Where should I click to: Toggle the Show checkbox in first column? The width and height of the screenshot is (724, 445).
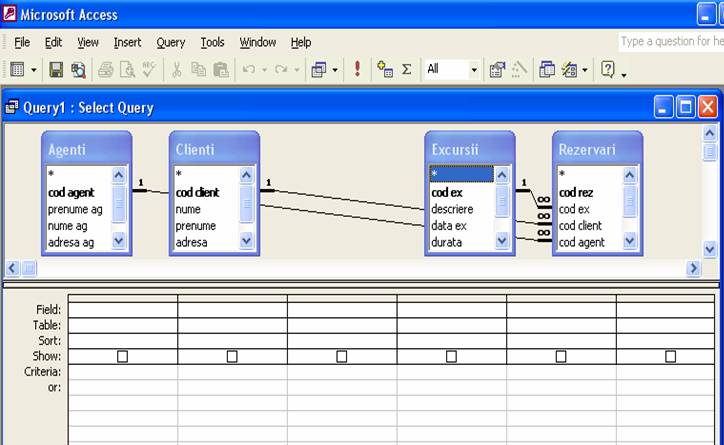click(122, 356)
